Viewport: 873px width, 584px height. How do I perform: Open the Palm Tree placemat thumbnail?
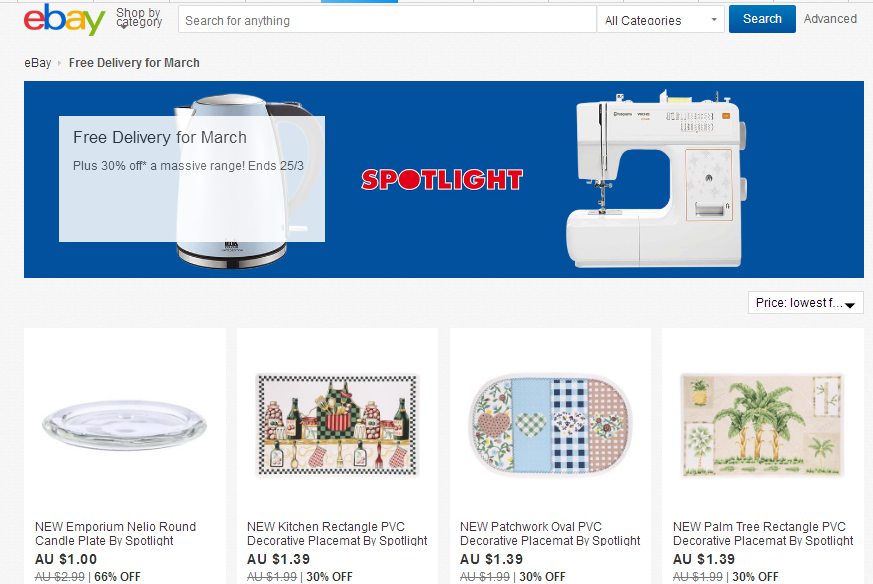click(x=763, y=425)
